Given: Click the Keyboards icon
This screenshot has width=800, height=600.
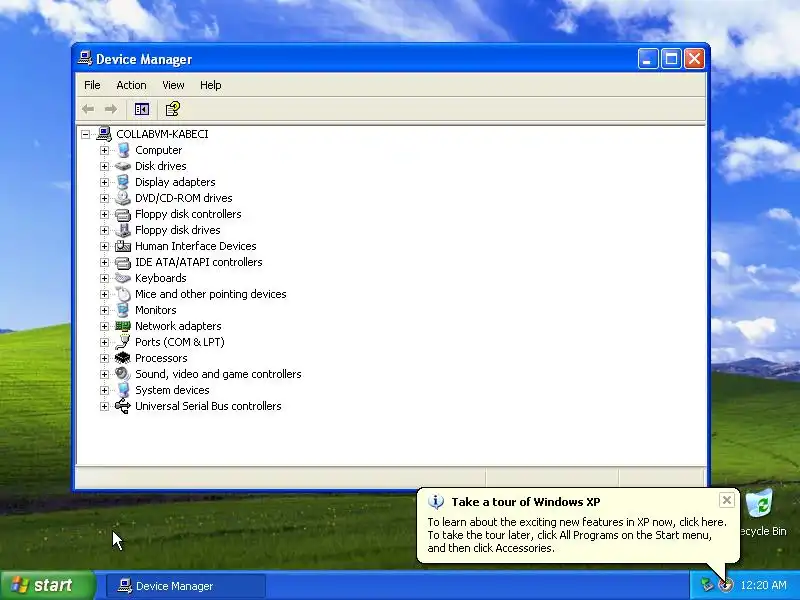Looking at the screenshot, I should pyautogui.click(x=123, y=278).
